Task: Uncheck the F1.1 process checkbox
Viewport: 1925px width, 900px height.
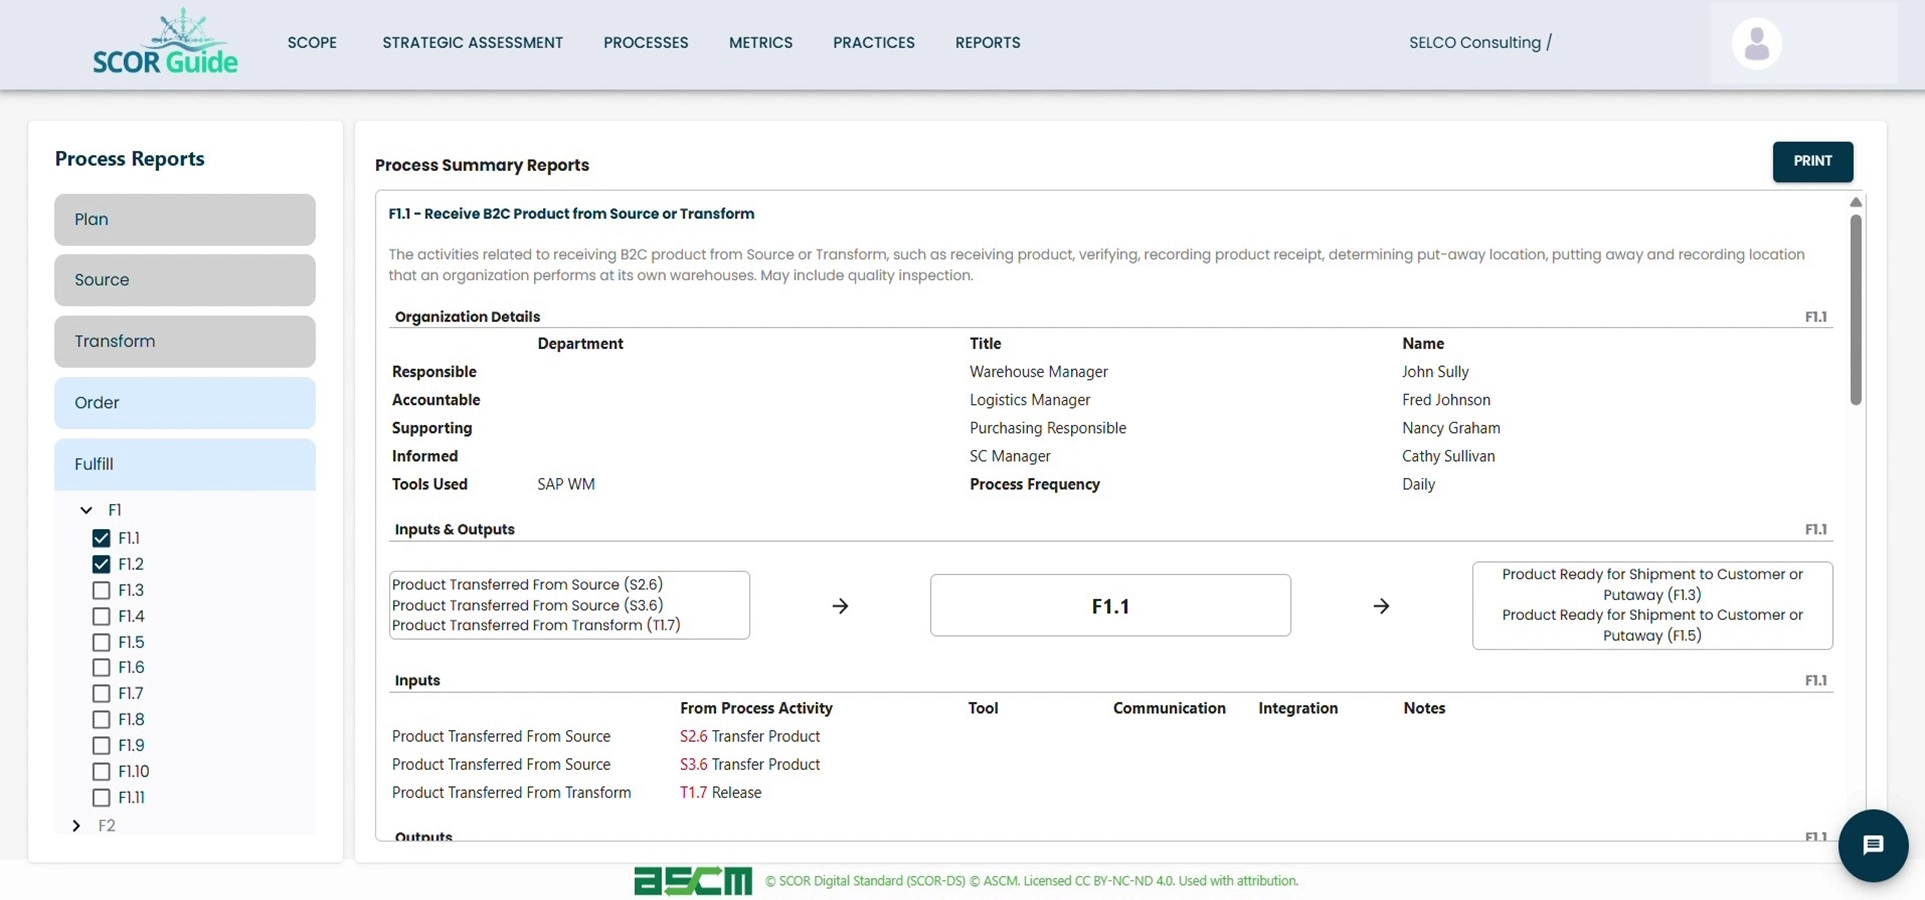Action: (101, 538)
